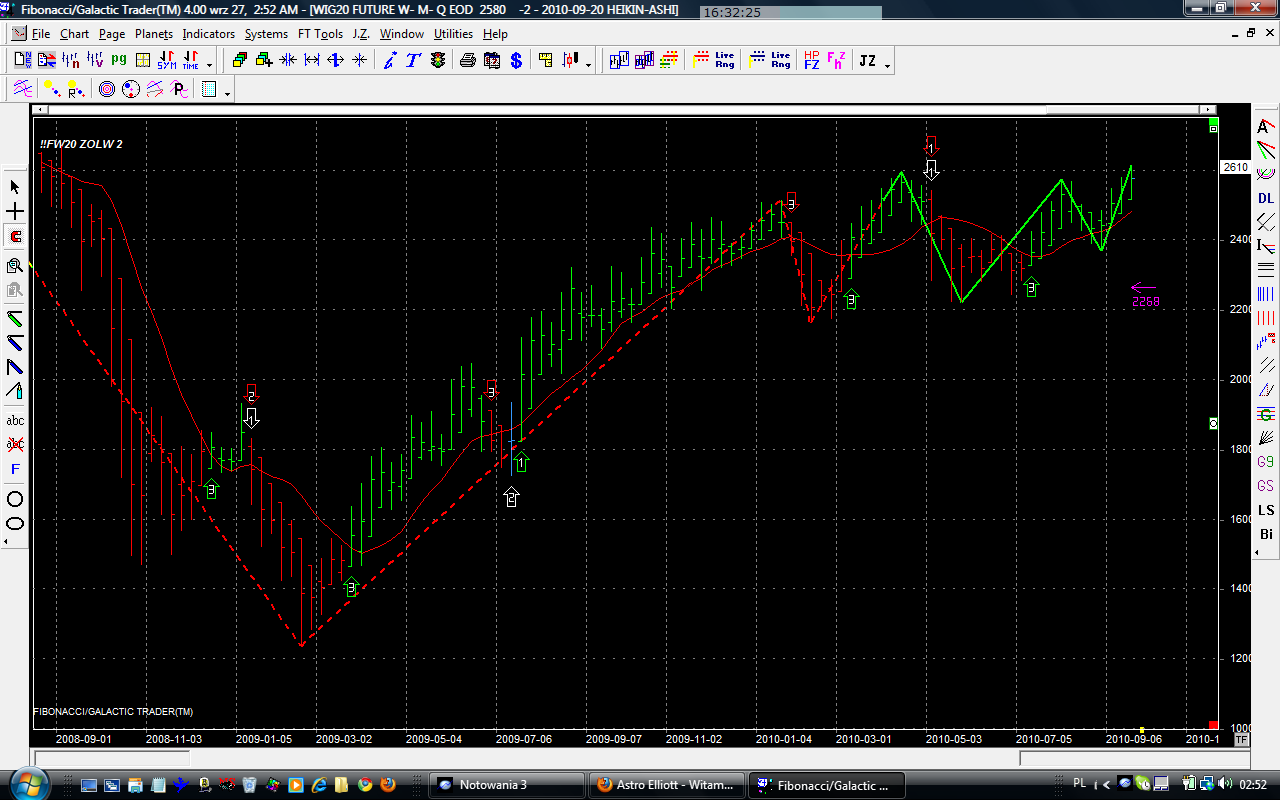
Task: Open dropdown arrow beside candlestick chart icon
Action: (588, 65)
